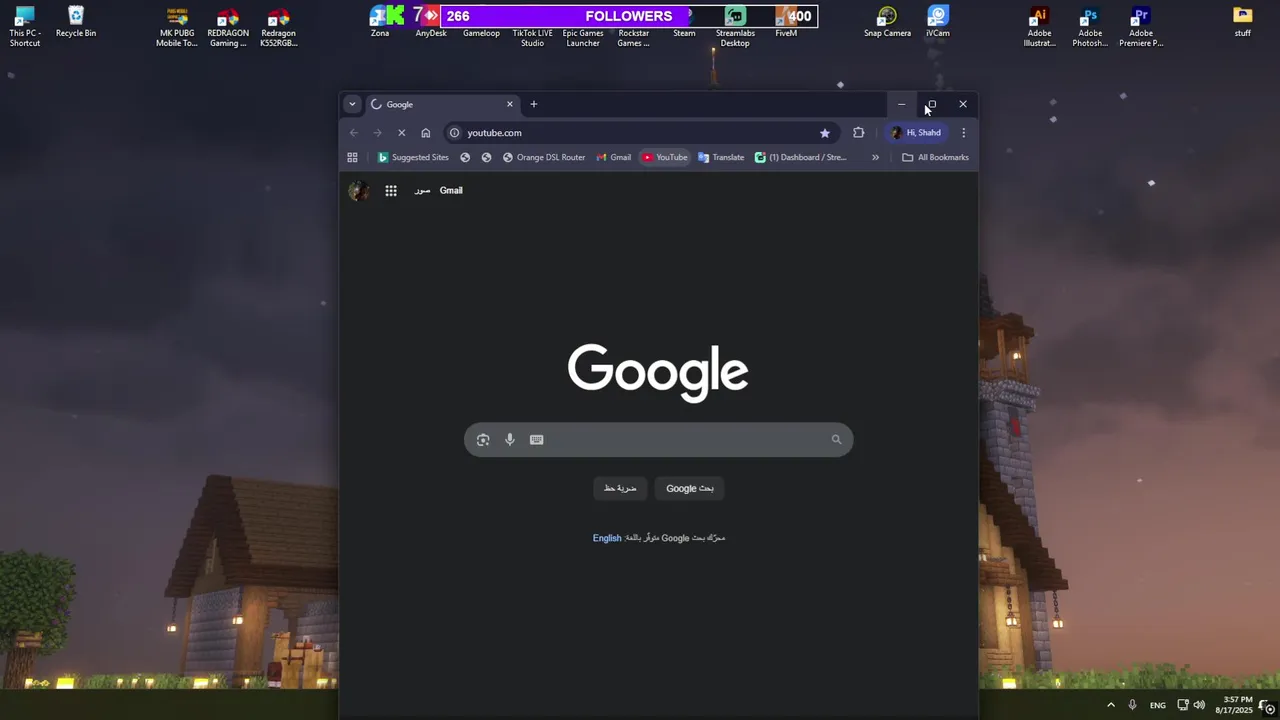Expand hidden bookmarks with double chevron

coord(875,157)
